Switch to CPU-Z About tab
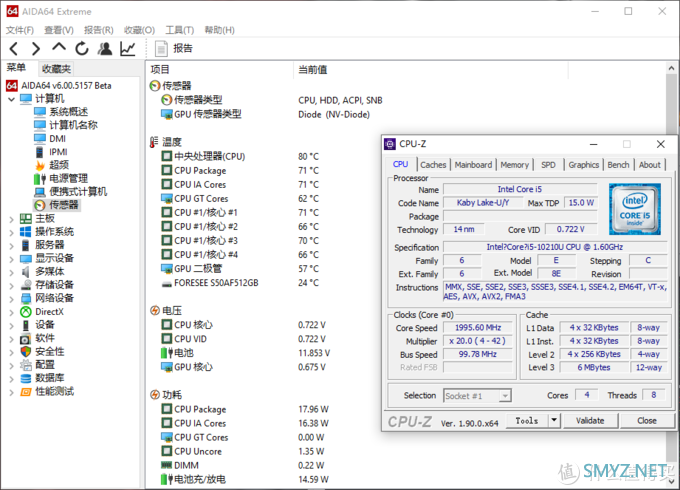680x490 pixels. [x=649, y=165]
